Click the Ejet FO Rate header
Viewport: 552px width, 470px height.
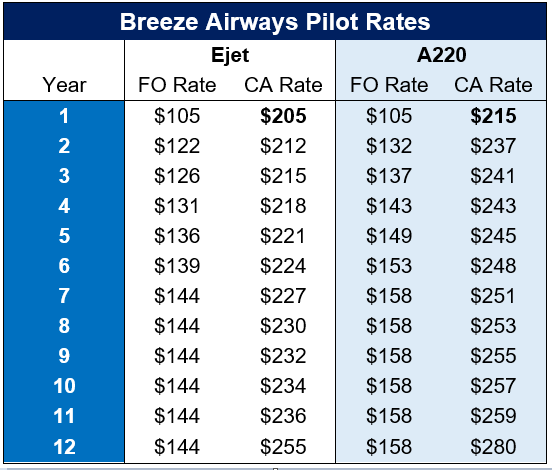[x=177, y=85]
